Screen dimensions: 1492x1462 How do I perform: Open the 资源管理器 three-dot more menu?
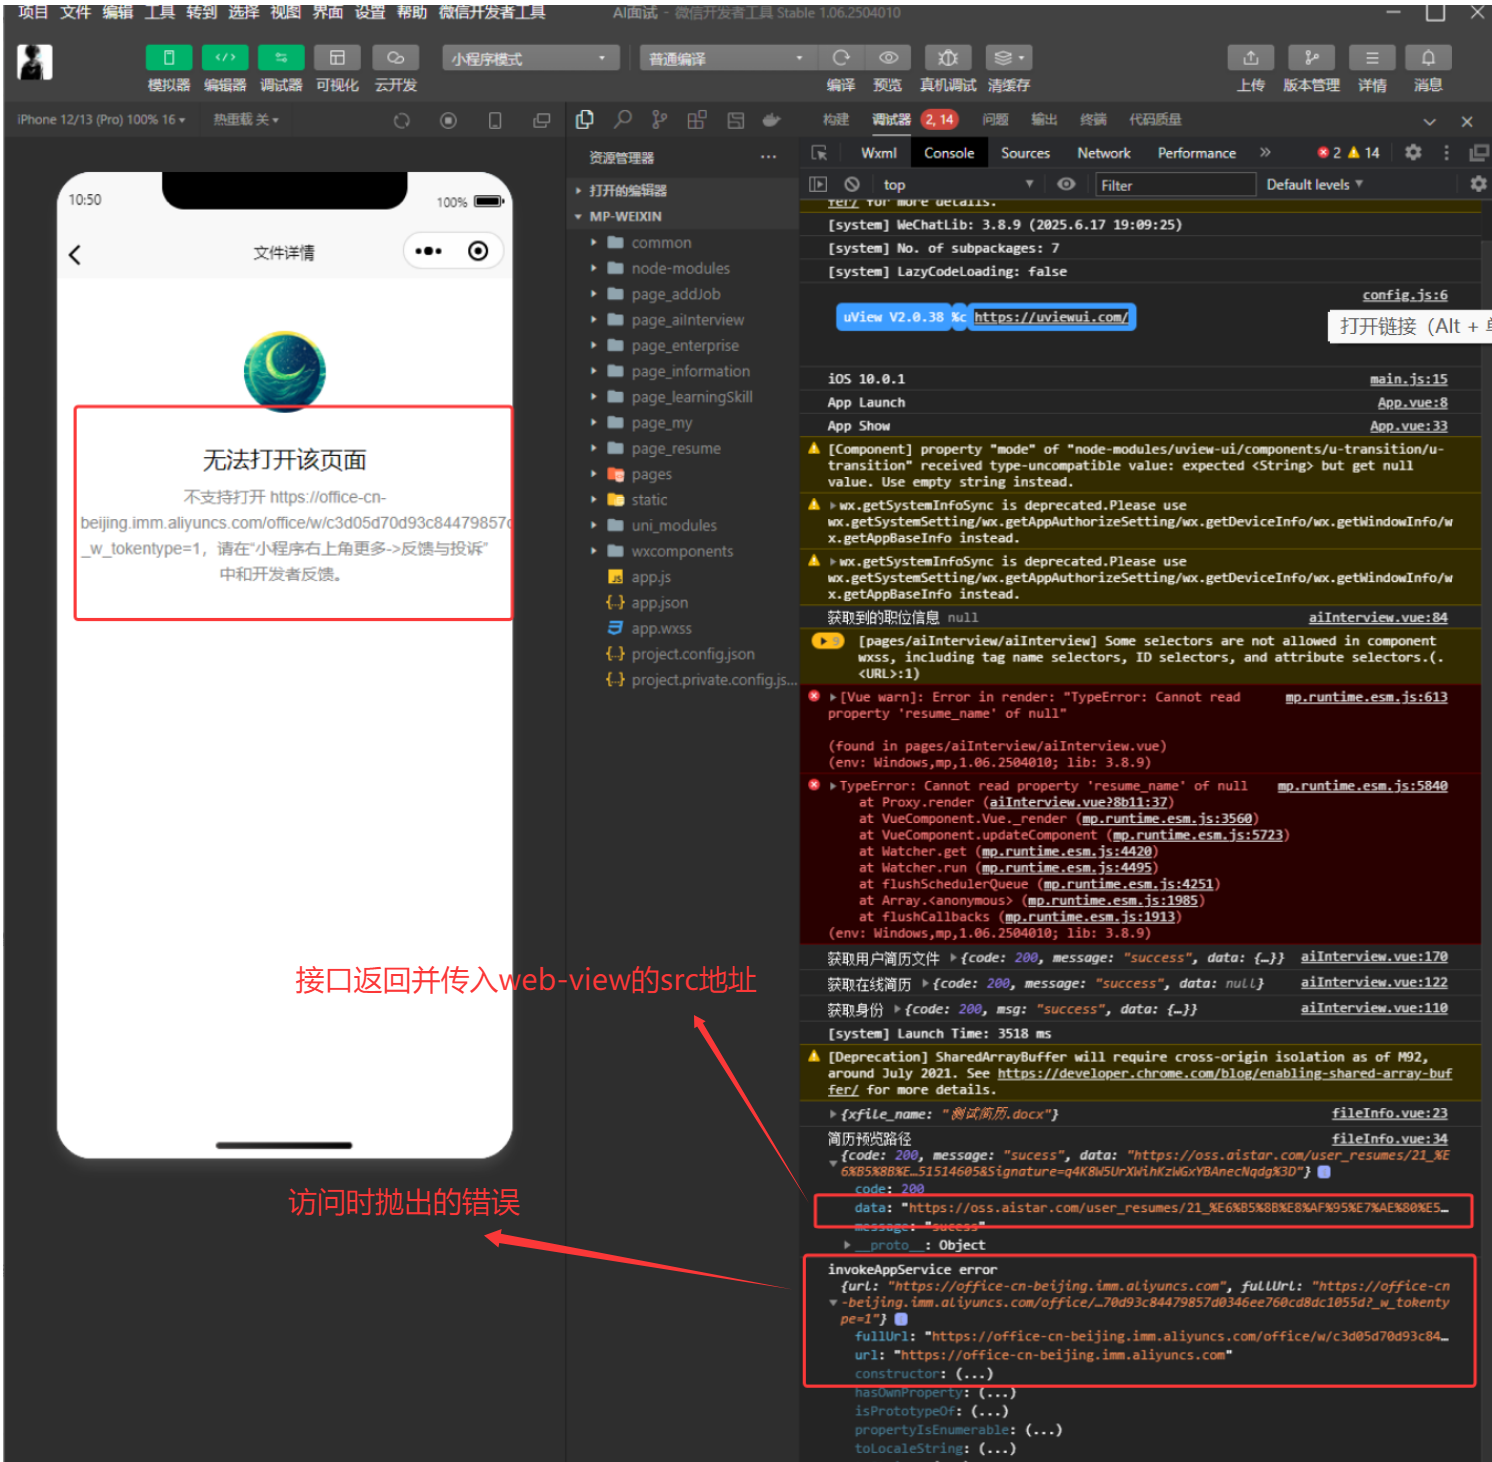pyautogui.click(x=768, y=157)
